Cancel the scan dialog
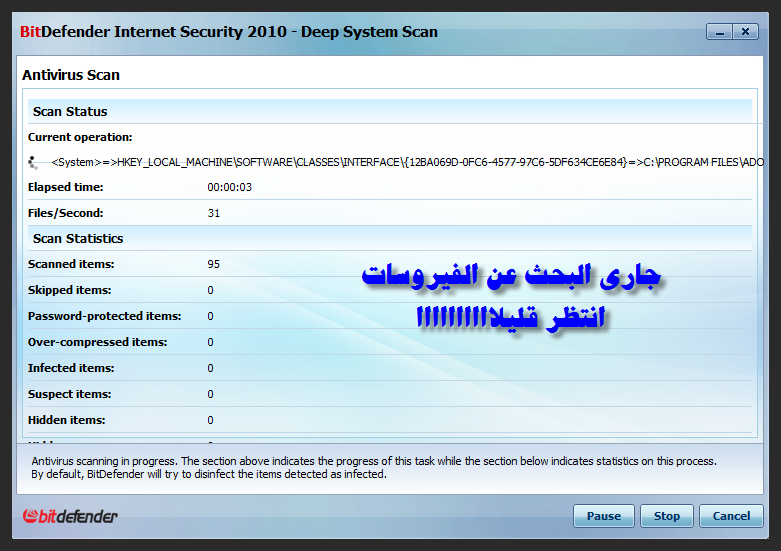Image resolution: width=781 pixels, height=551 pixels. pos(731,516)
